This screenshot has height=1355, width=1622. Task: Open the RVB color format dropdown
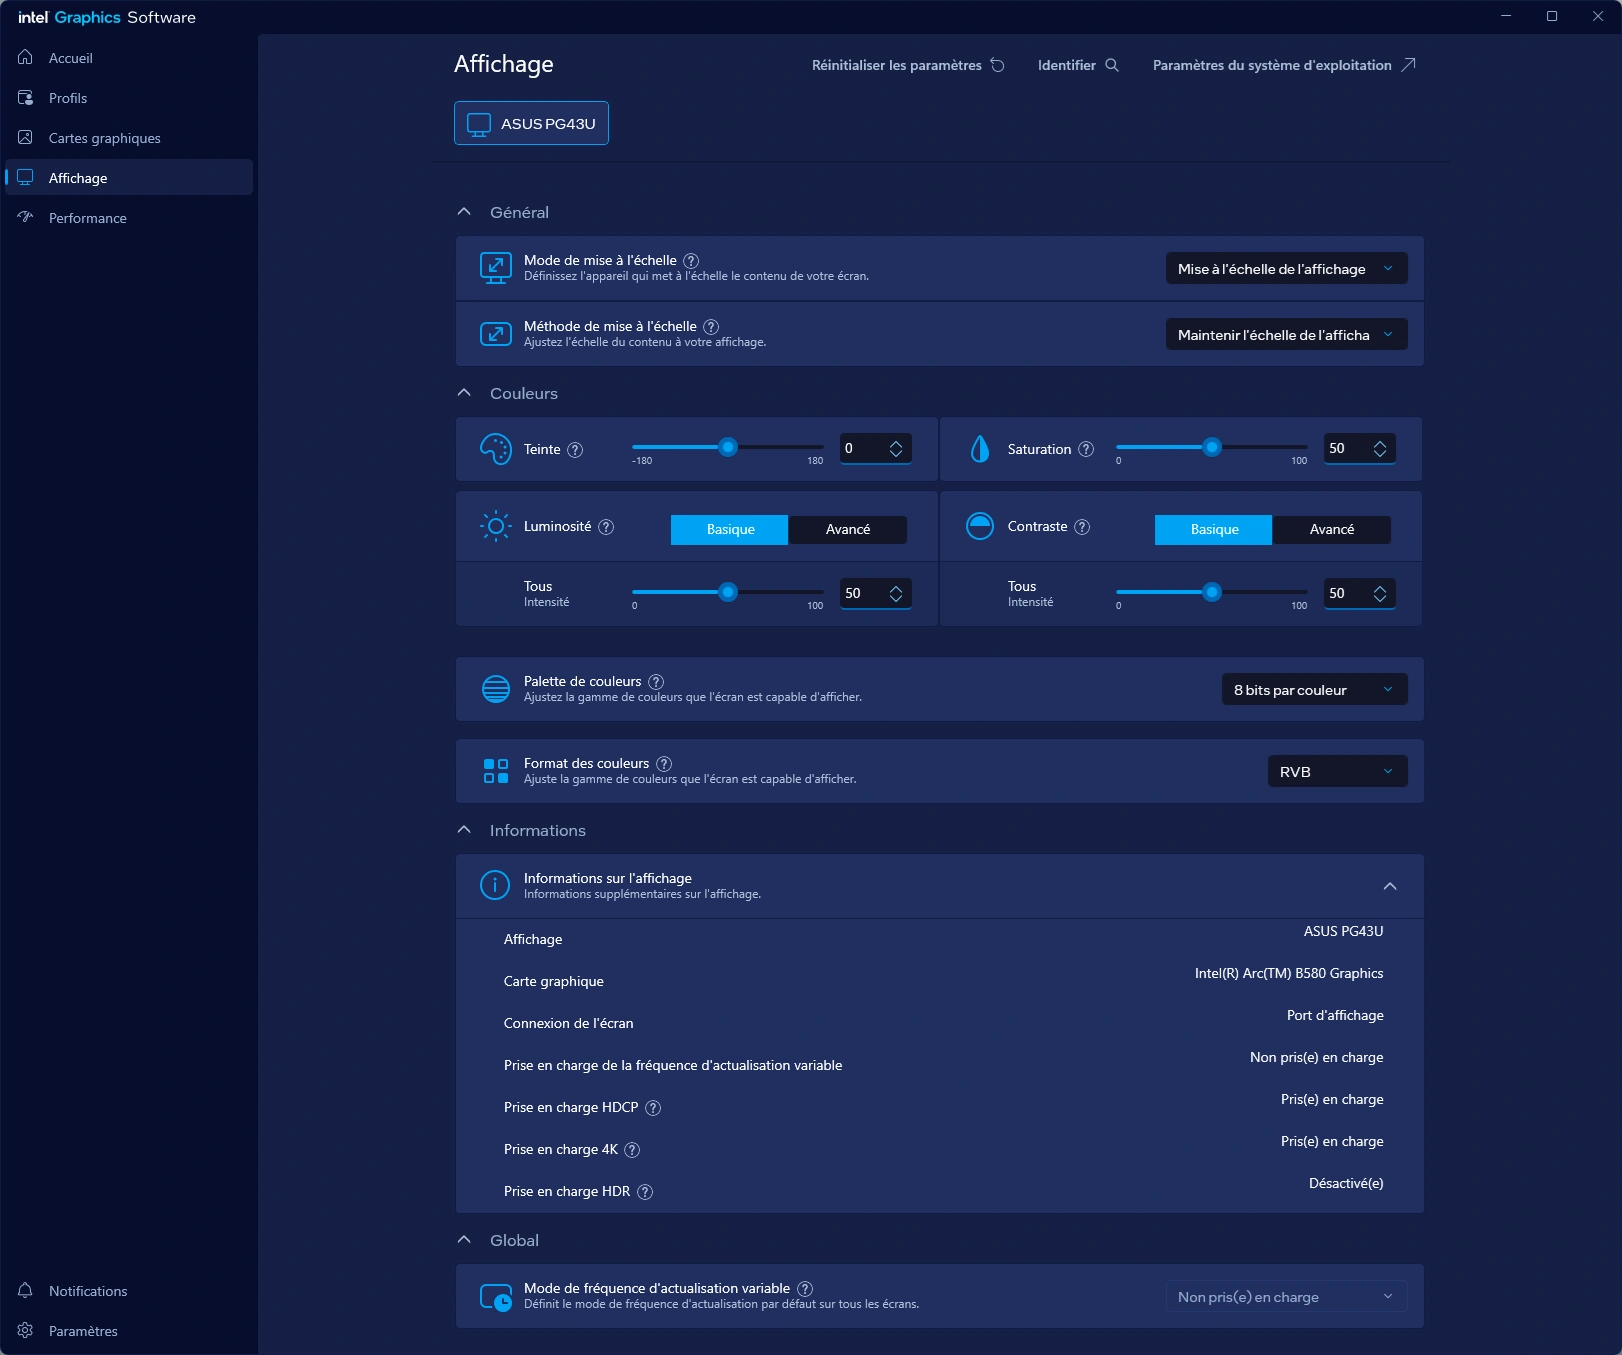click(1337, 771)
